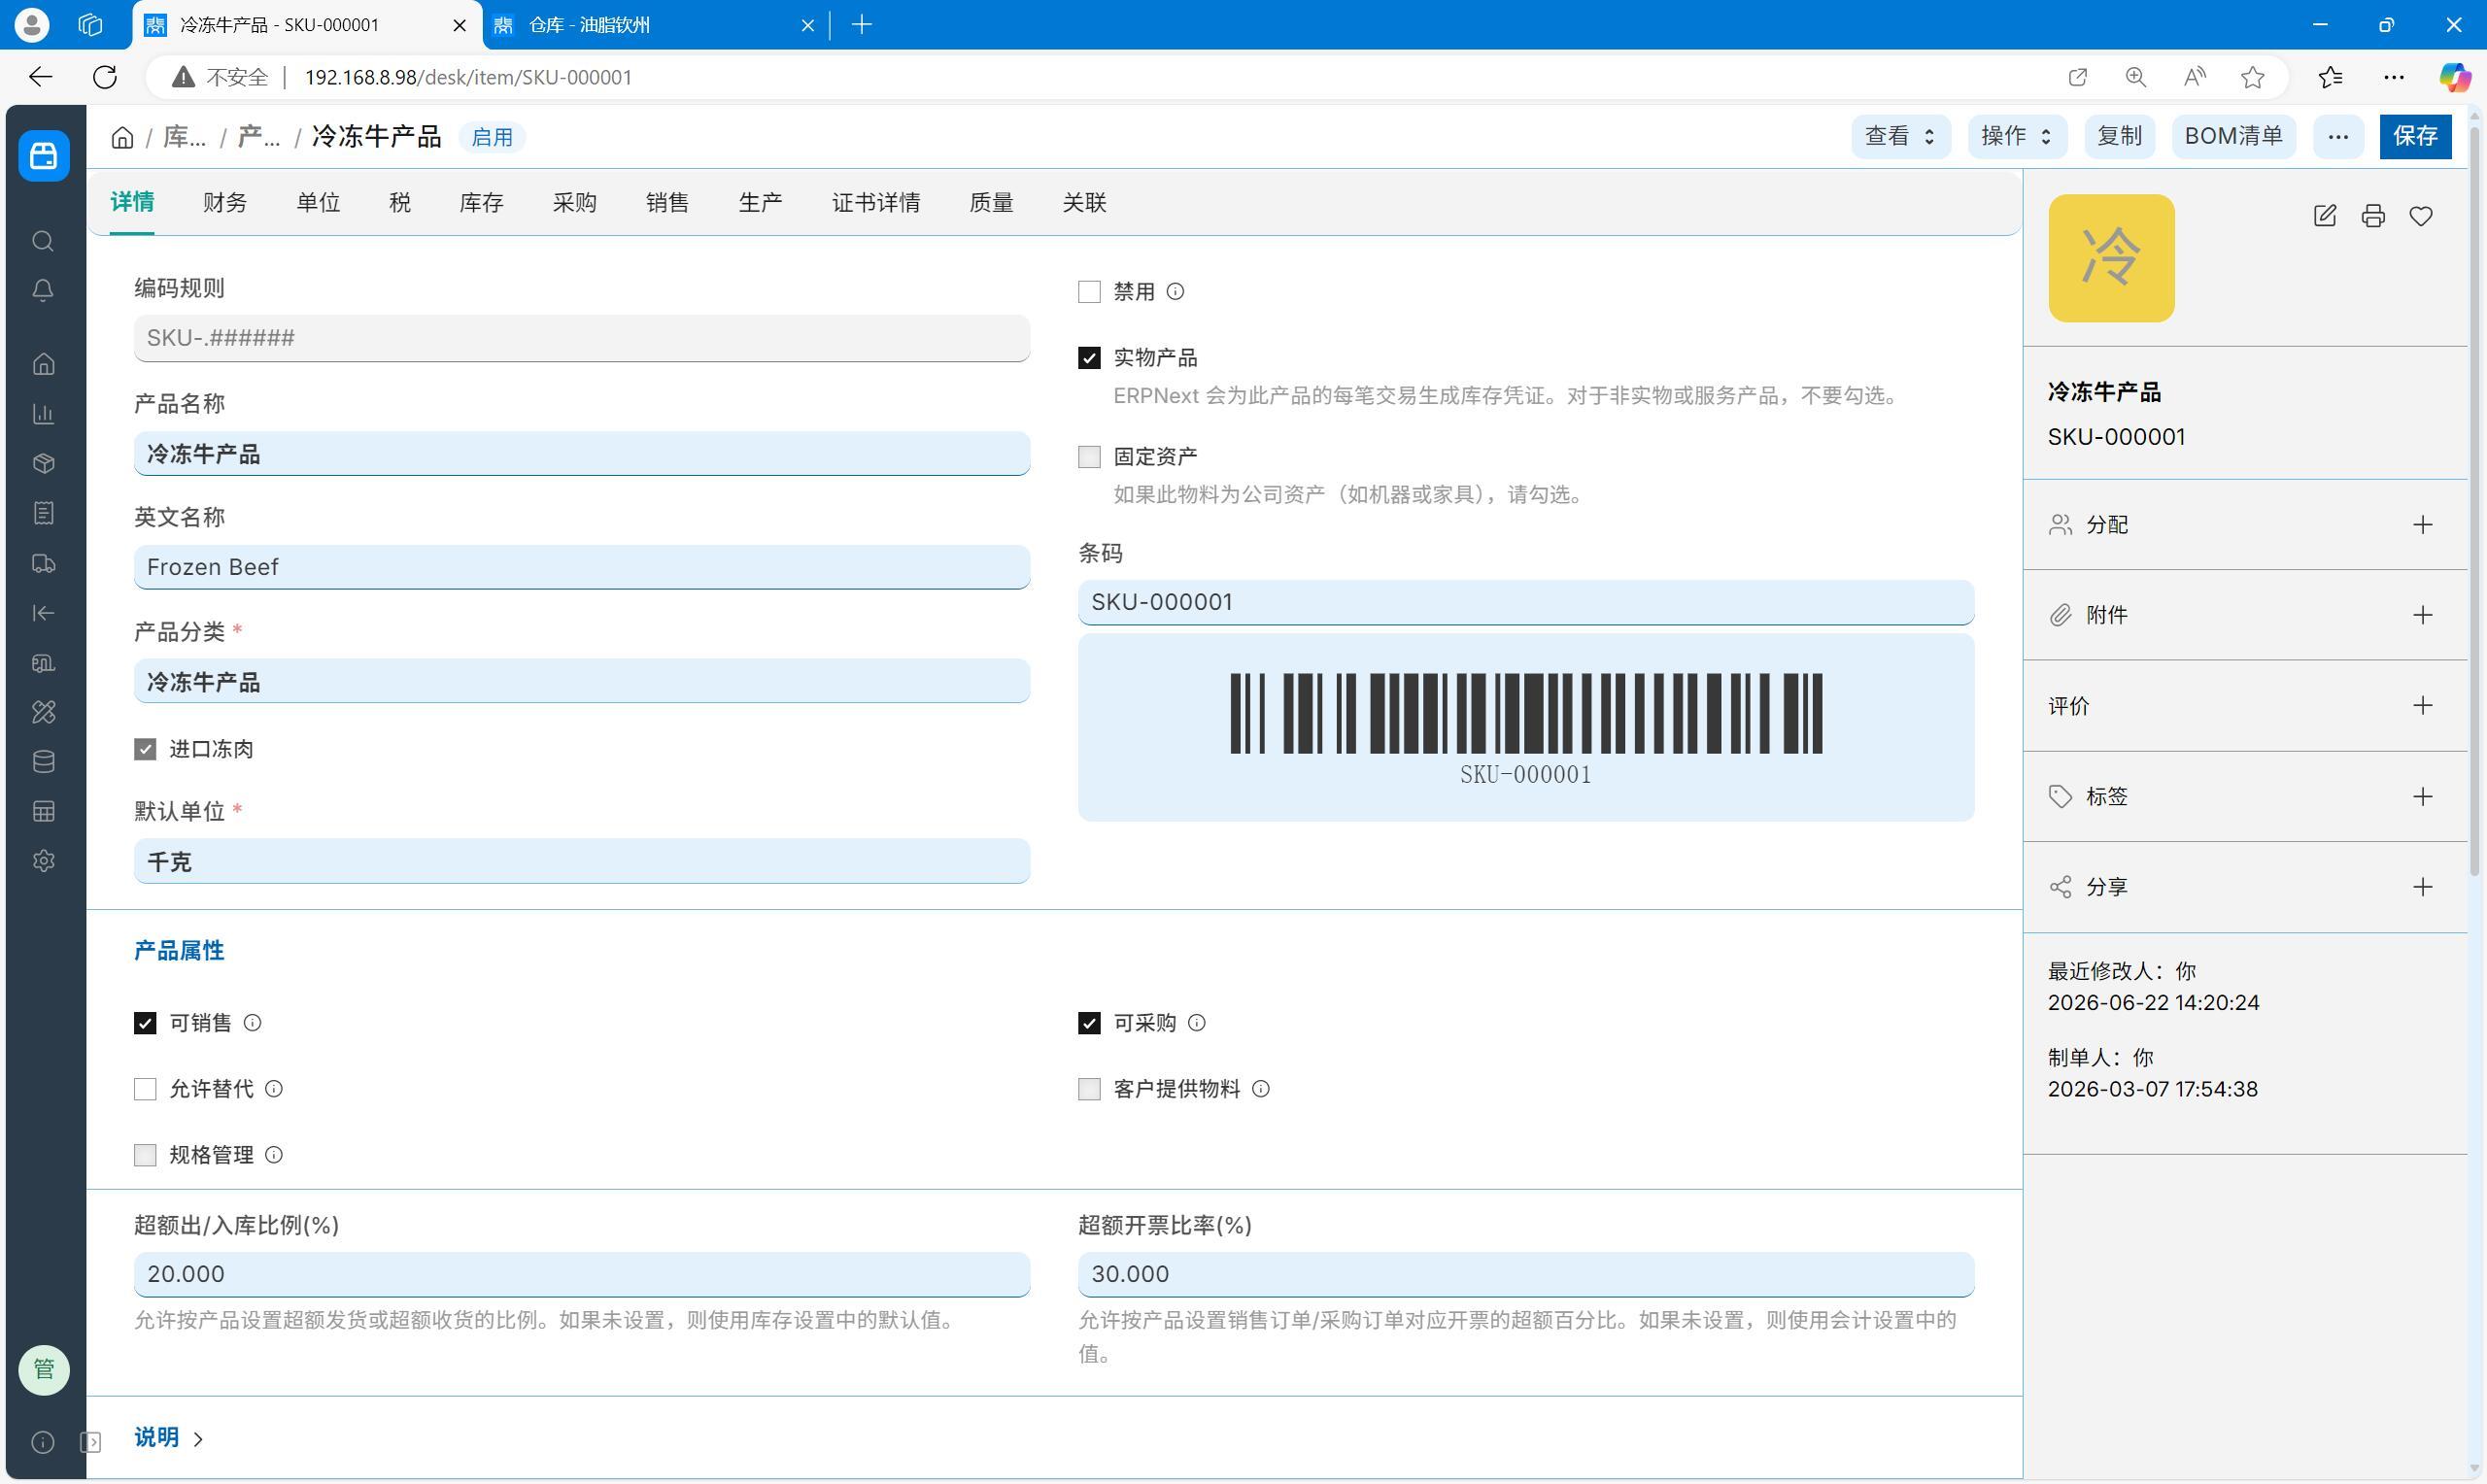The height and width of the screenshot is (1484, 2487).
Task: Click the edit pencil icon in right panel
Action: click(x=2325, y=216)
